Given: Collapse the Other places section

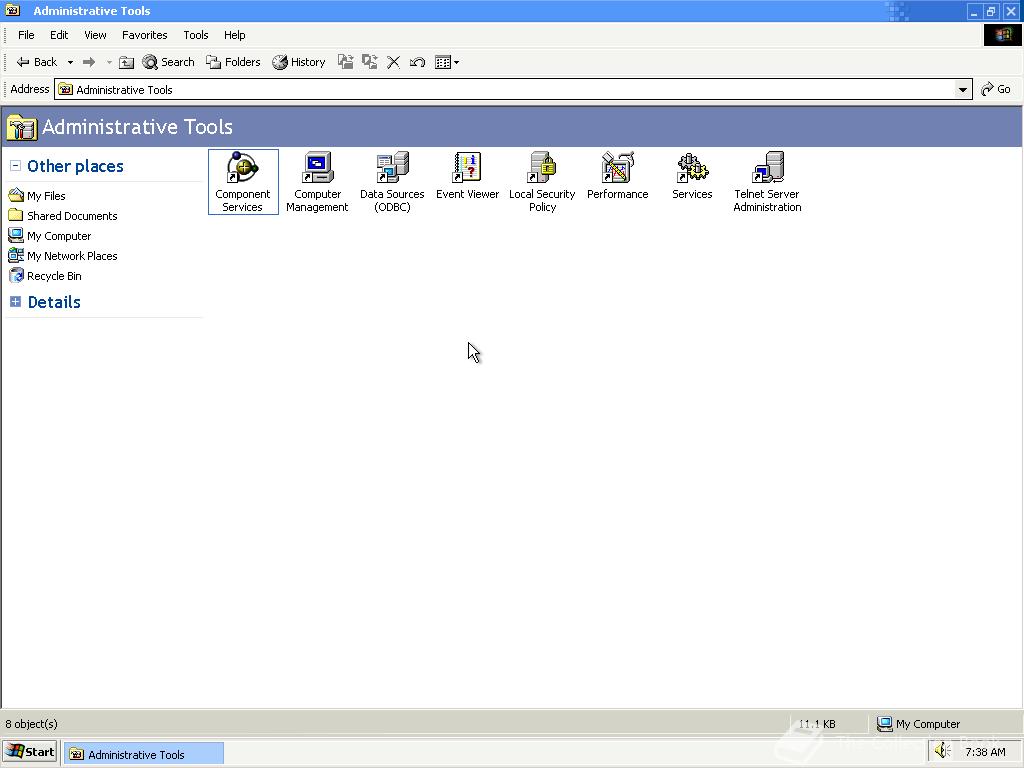Looking at the screenshot, I should (15, 166).
